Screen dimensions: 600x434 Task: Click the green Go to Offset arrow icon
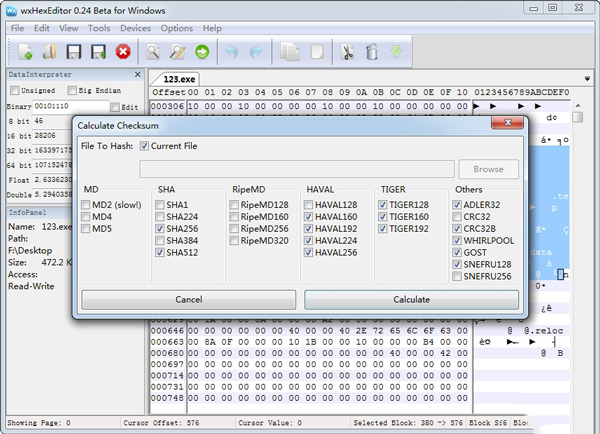click(x=202, y=51)
